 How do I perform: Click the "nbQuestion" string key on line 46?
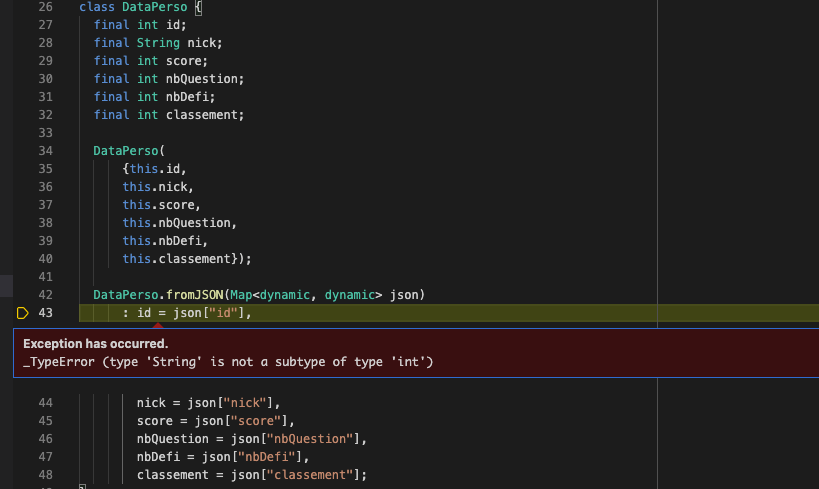pyautogui.click(x=322, y=439)
